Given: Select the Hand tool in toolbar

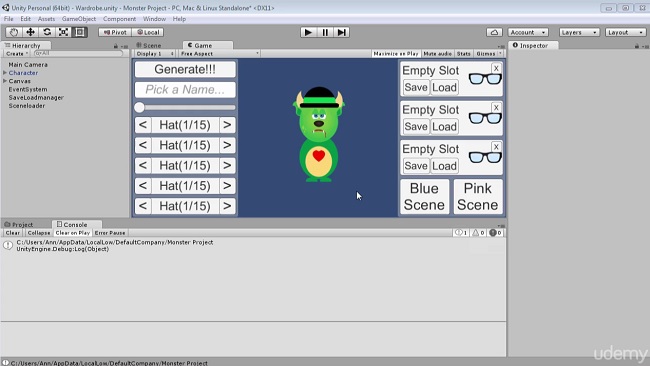Looking at the screenshot, I should tap(14, 32).
